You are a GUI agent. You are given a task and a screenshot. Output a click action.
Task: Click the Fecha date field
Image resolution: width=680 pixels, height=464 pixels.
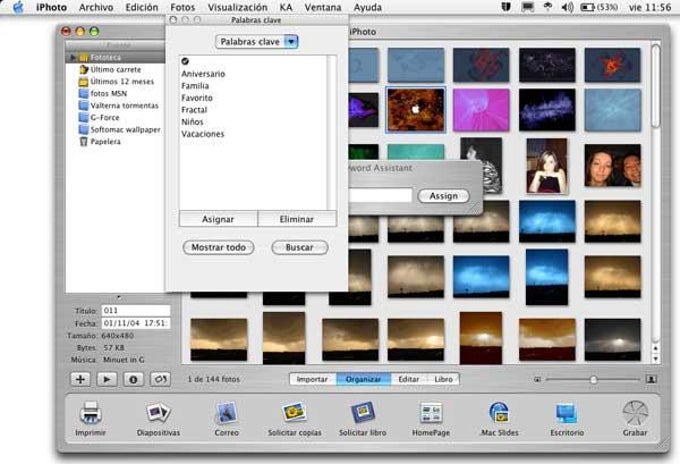point(136,323)
